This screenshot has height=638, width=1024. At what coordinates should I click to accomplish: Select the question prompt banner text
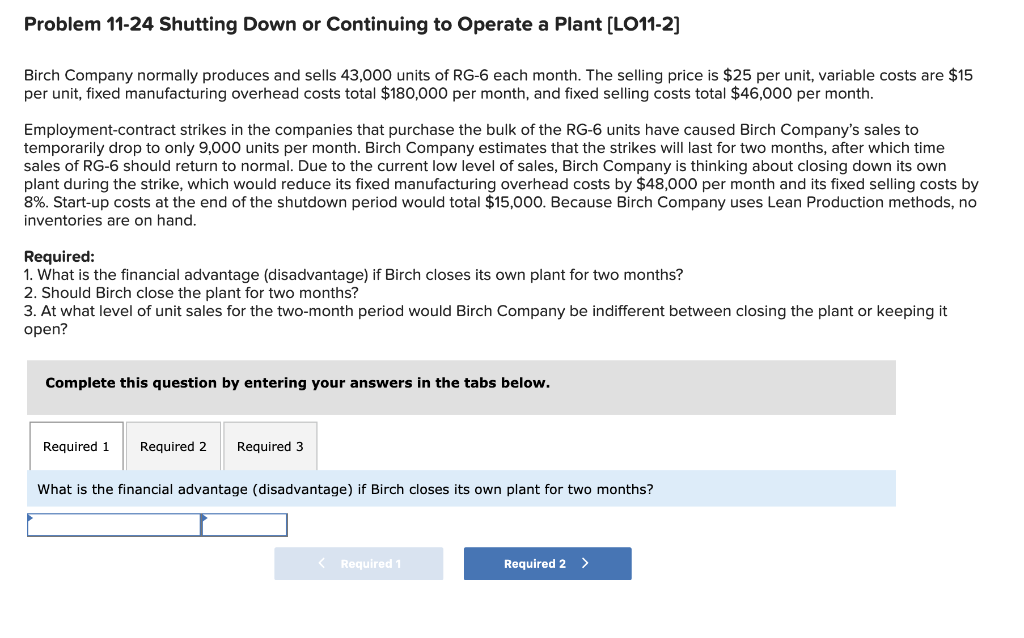344,488
